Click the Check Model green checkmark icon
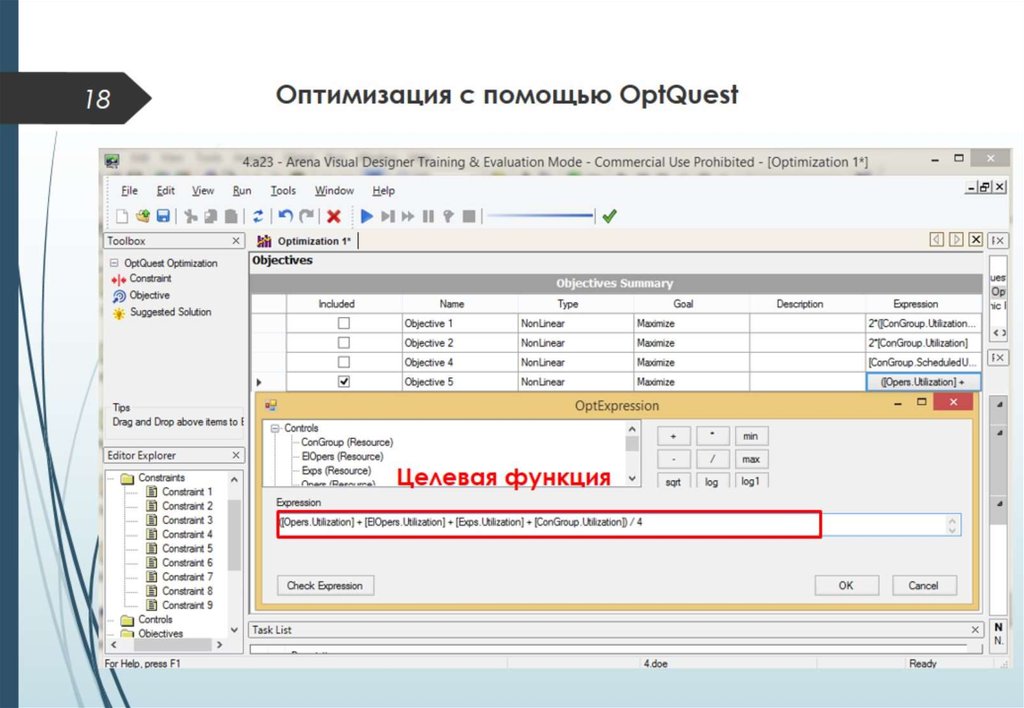 pyautogui.click(x=610, y=215)
